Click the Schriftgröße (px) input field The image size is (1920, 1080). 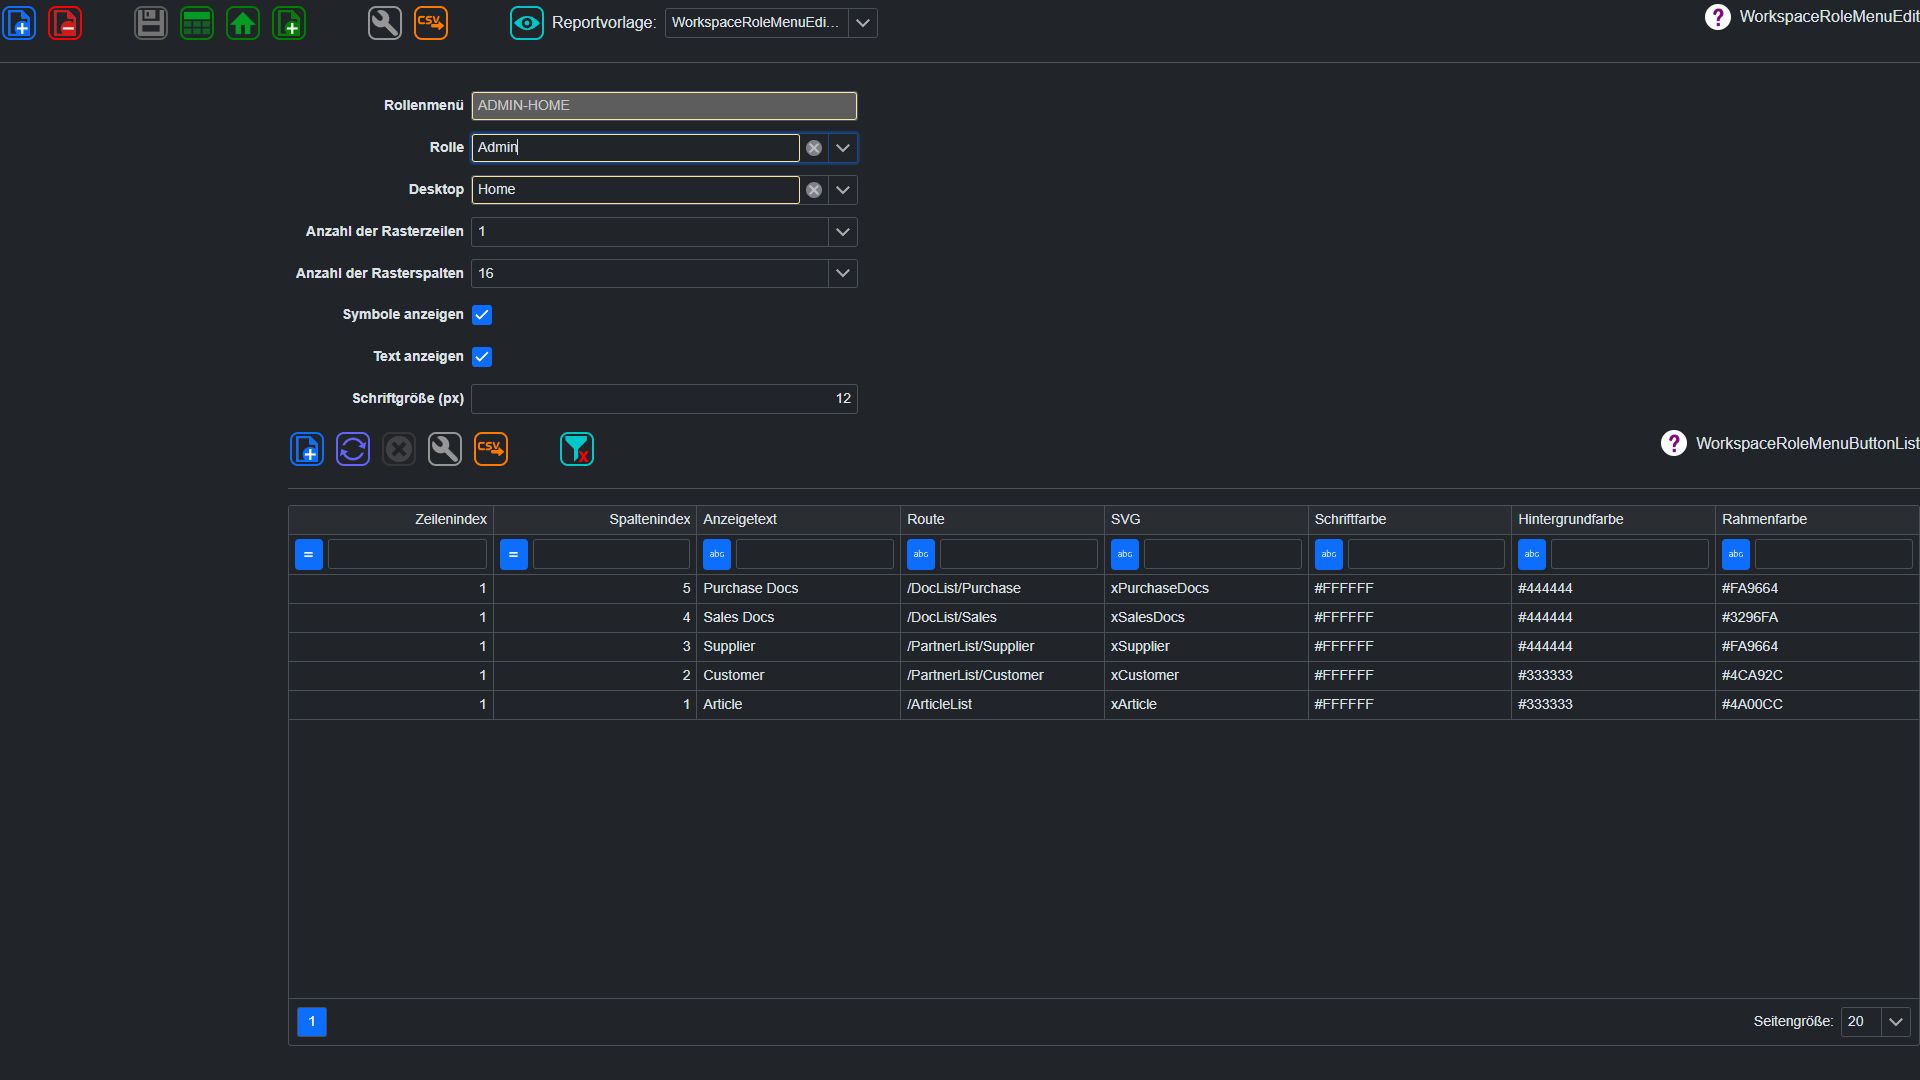click(664, 399)
